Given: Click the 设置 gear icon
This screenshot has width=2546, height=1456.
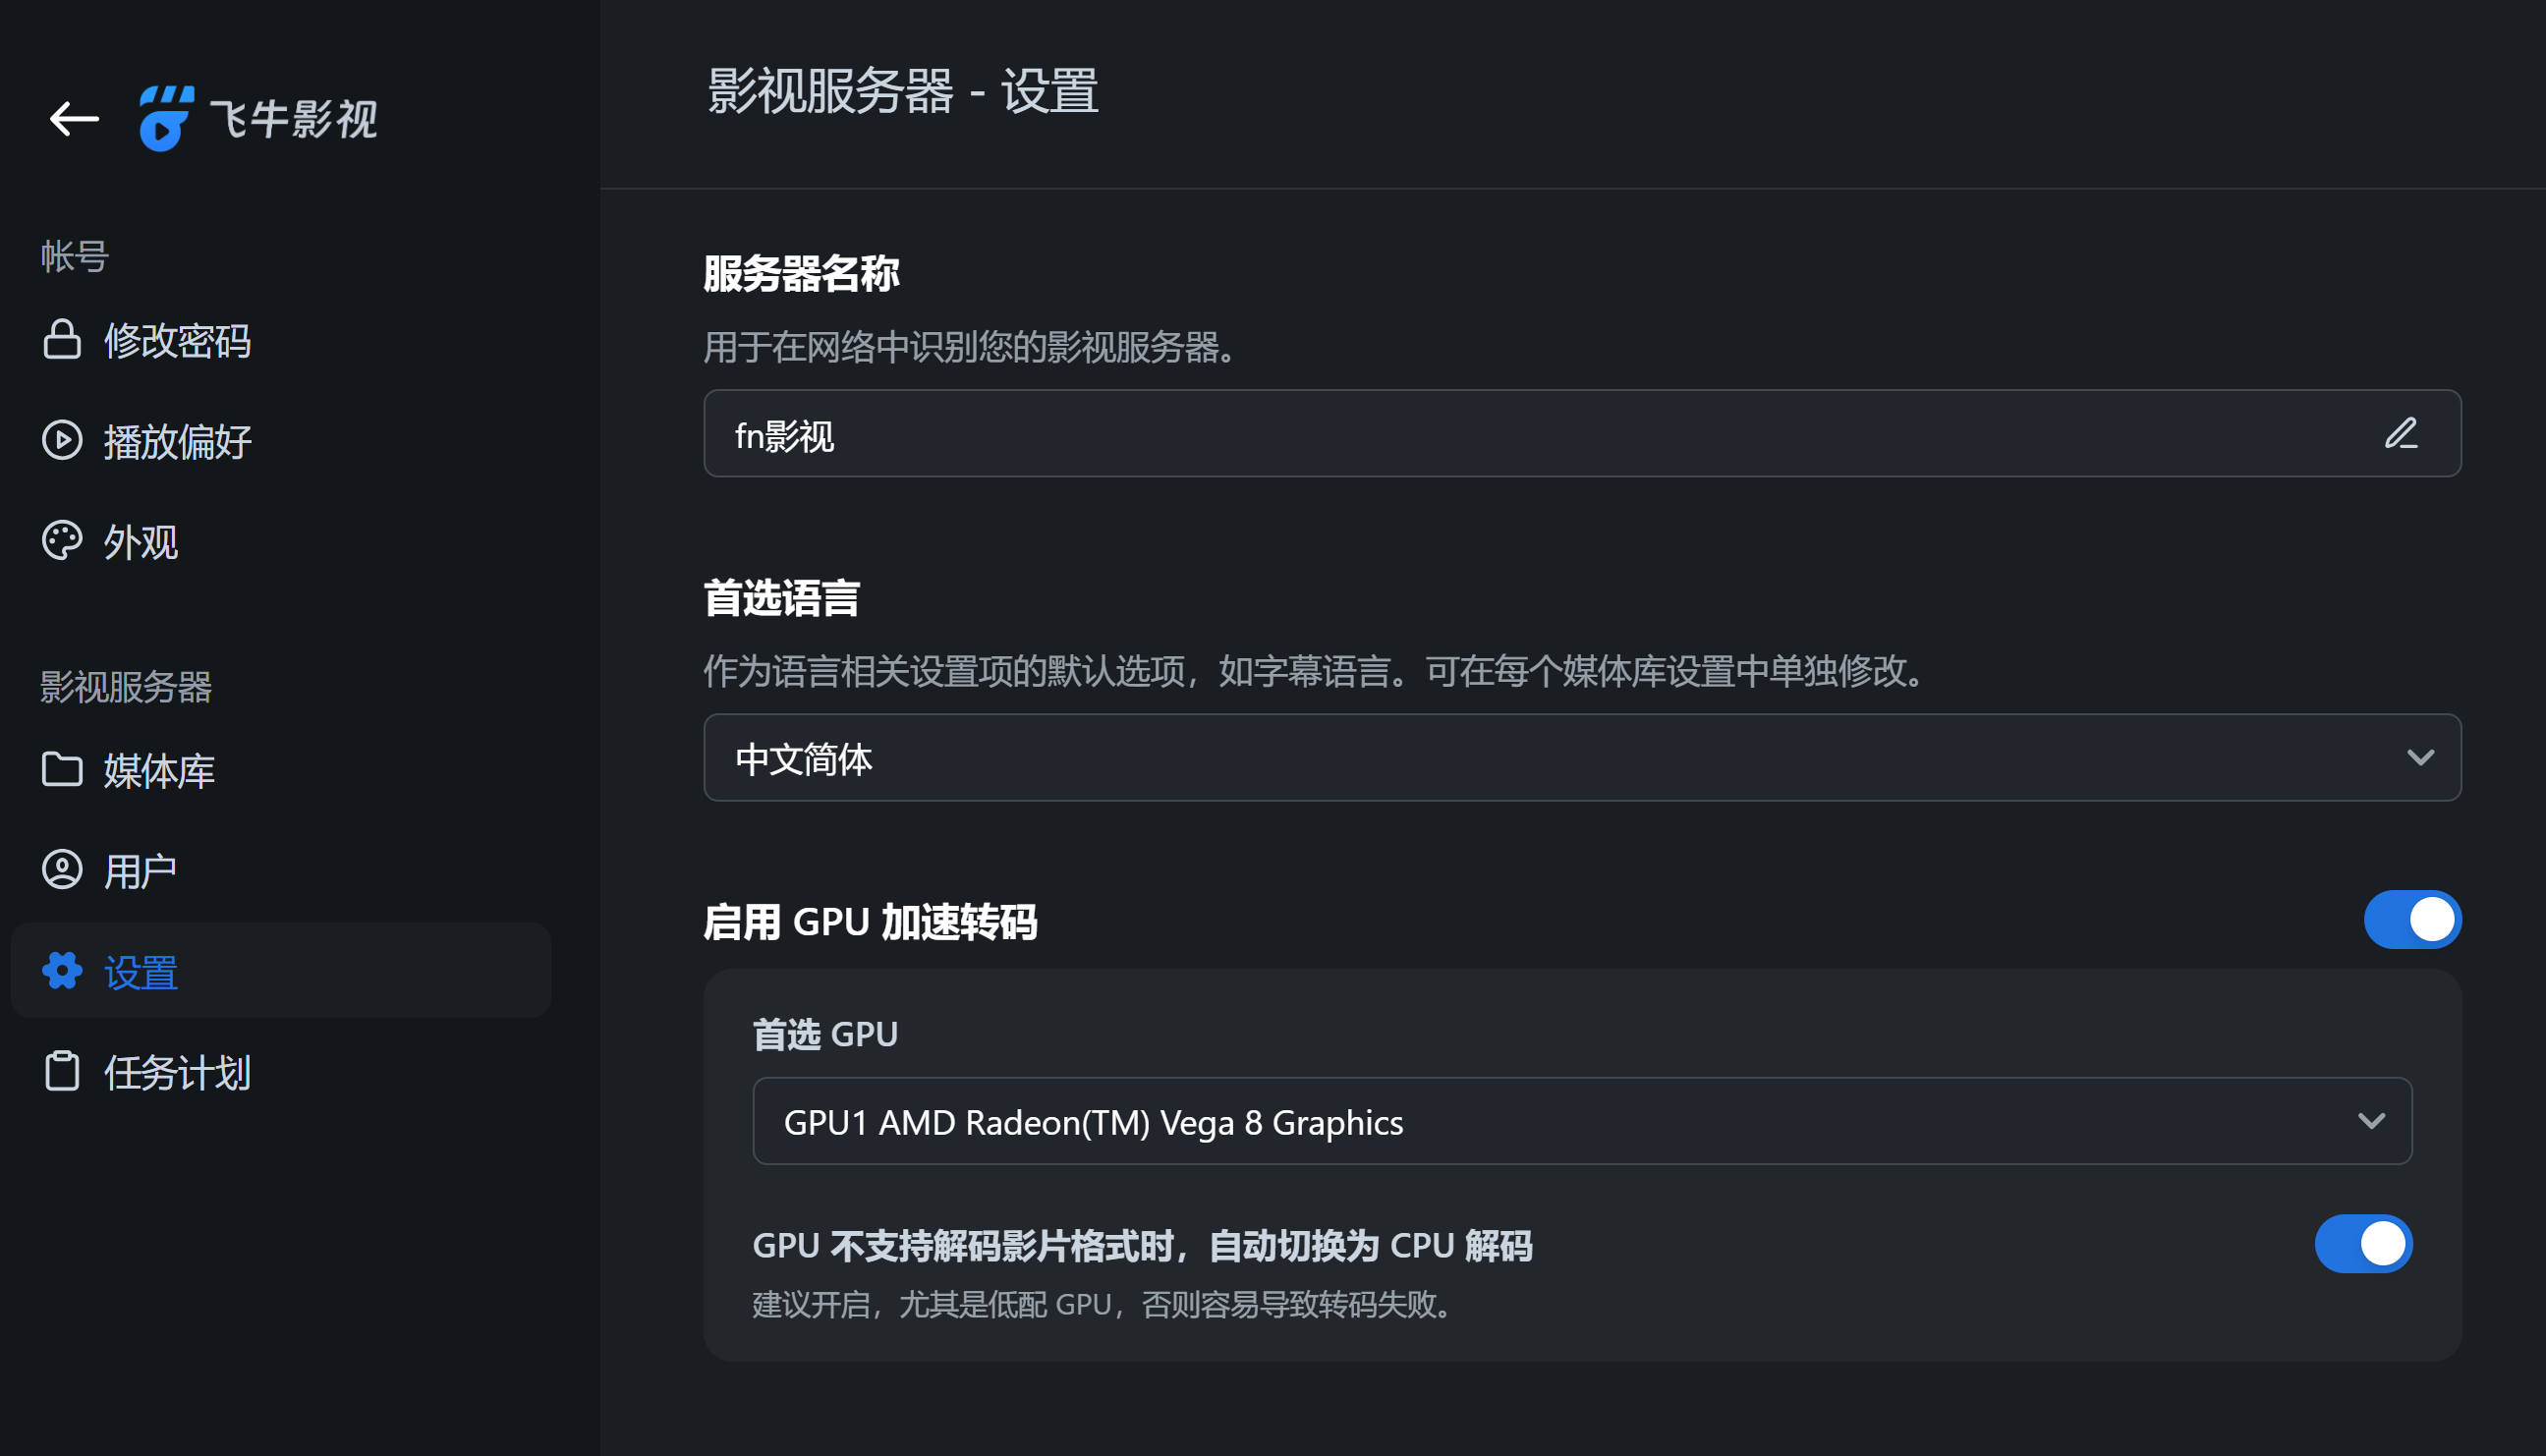Looking at the screenshot, I should 62,971.
